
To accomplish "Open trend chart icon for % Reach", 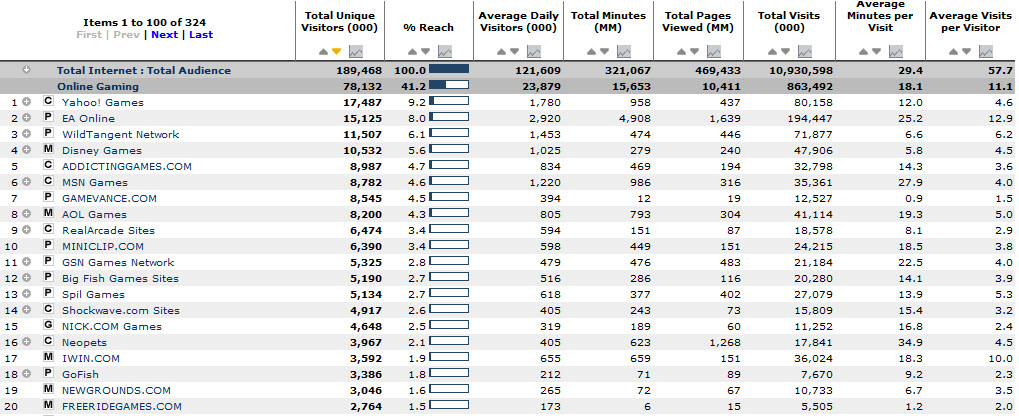I will tap(445, 51).
